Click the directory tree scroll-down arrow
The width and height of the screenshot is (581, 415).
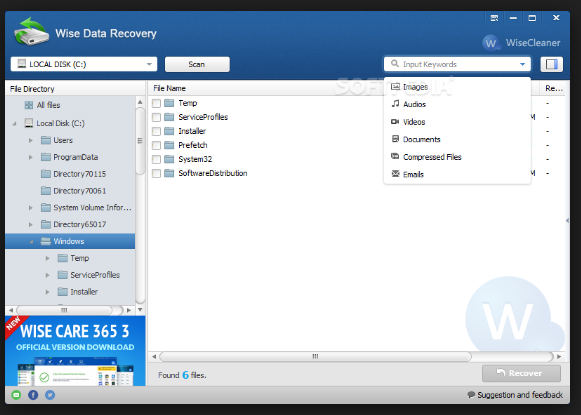click(x=140, y=310)
